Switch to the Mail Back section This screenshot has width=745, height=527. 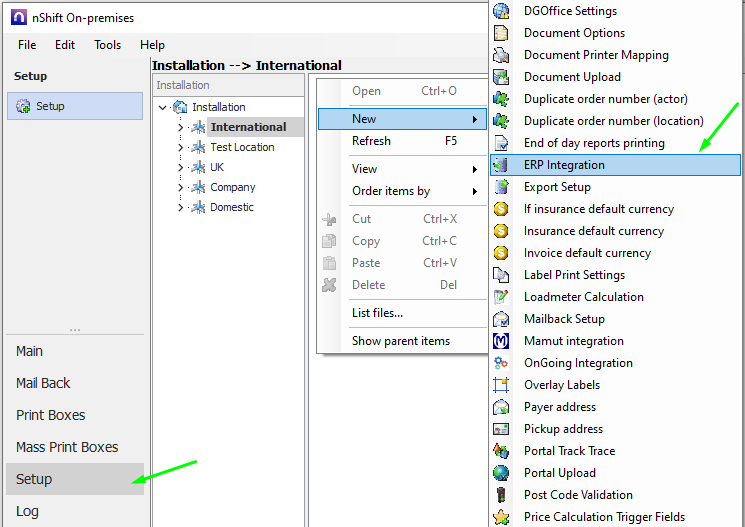tap(75, 383)
